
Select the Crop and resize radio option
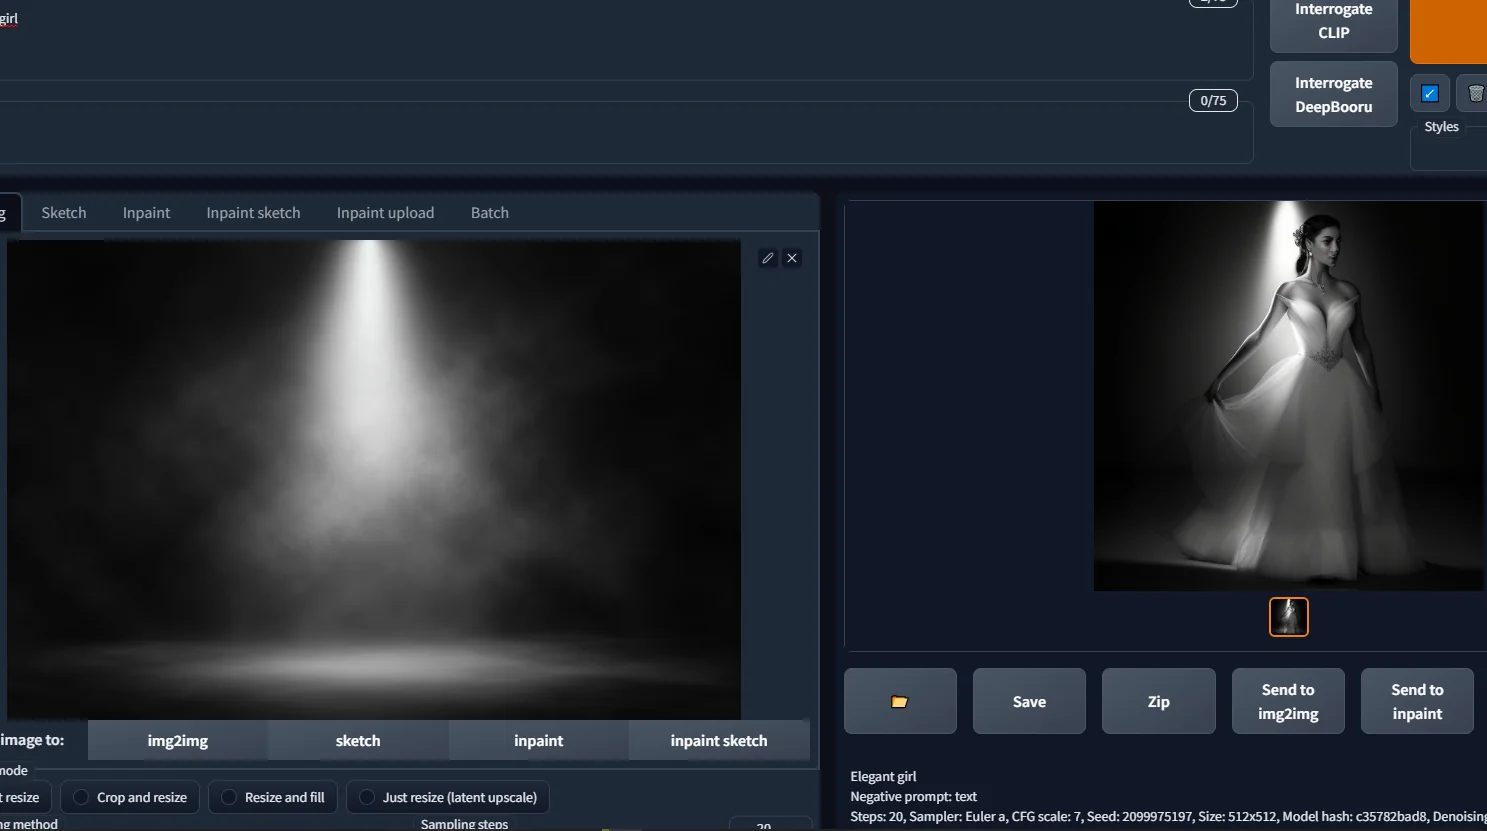coord(130,797)
